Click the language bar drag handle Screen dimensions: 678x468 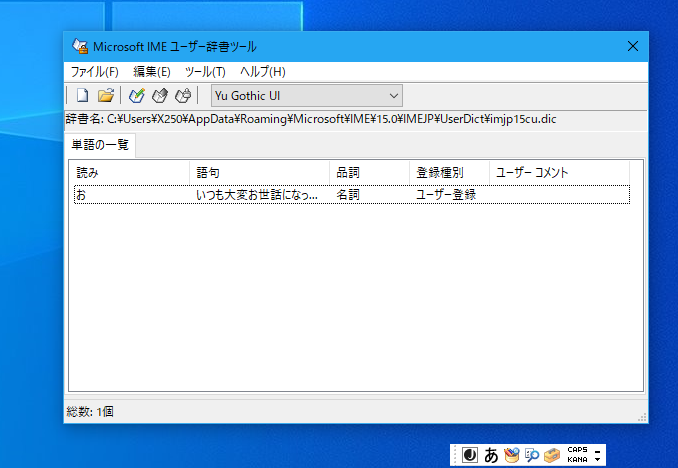click(455, 455)
